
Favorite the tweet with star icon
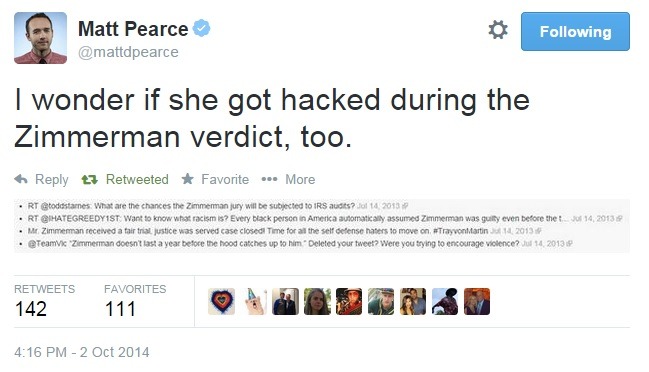187,179
